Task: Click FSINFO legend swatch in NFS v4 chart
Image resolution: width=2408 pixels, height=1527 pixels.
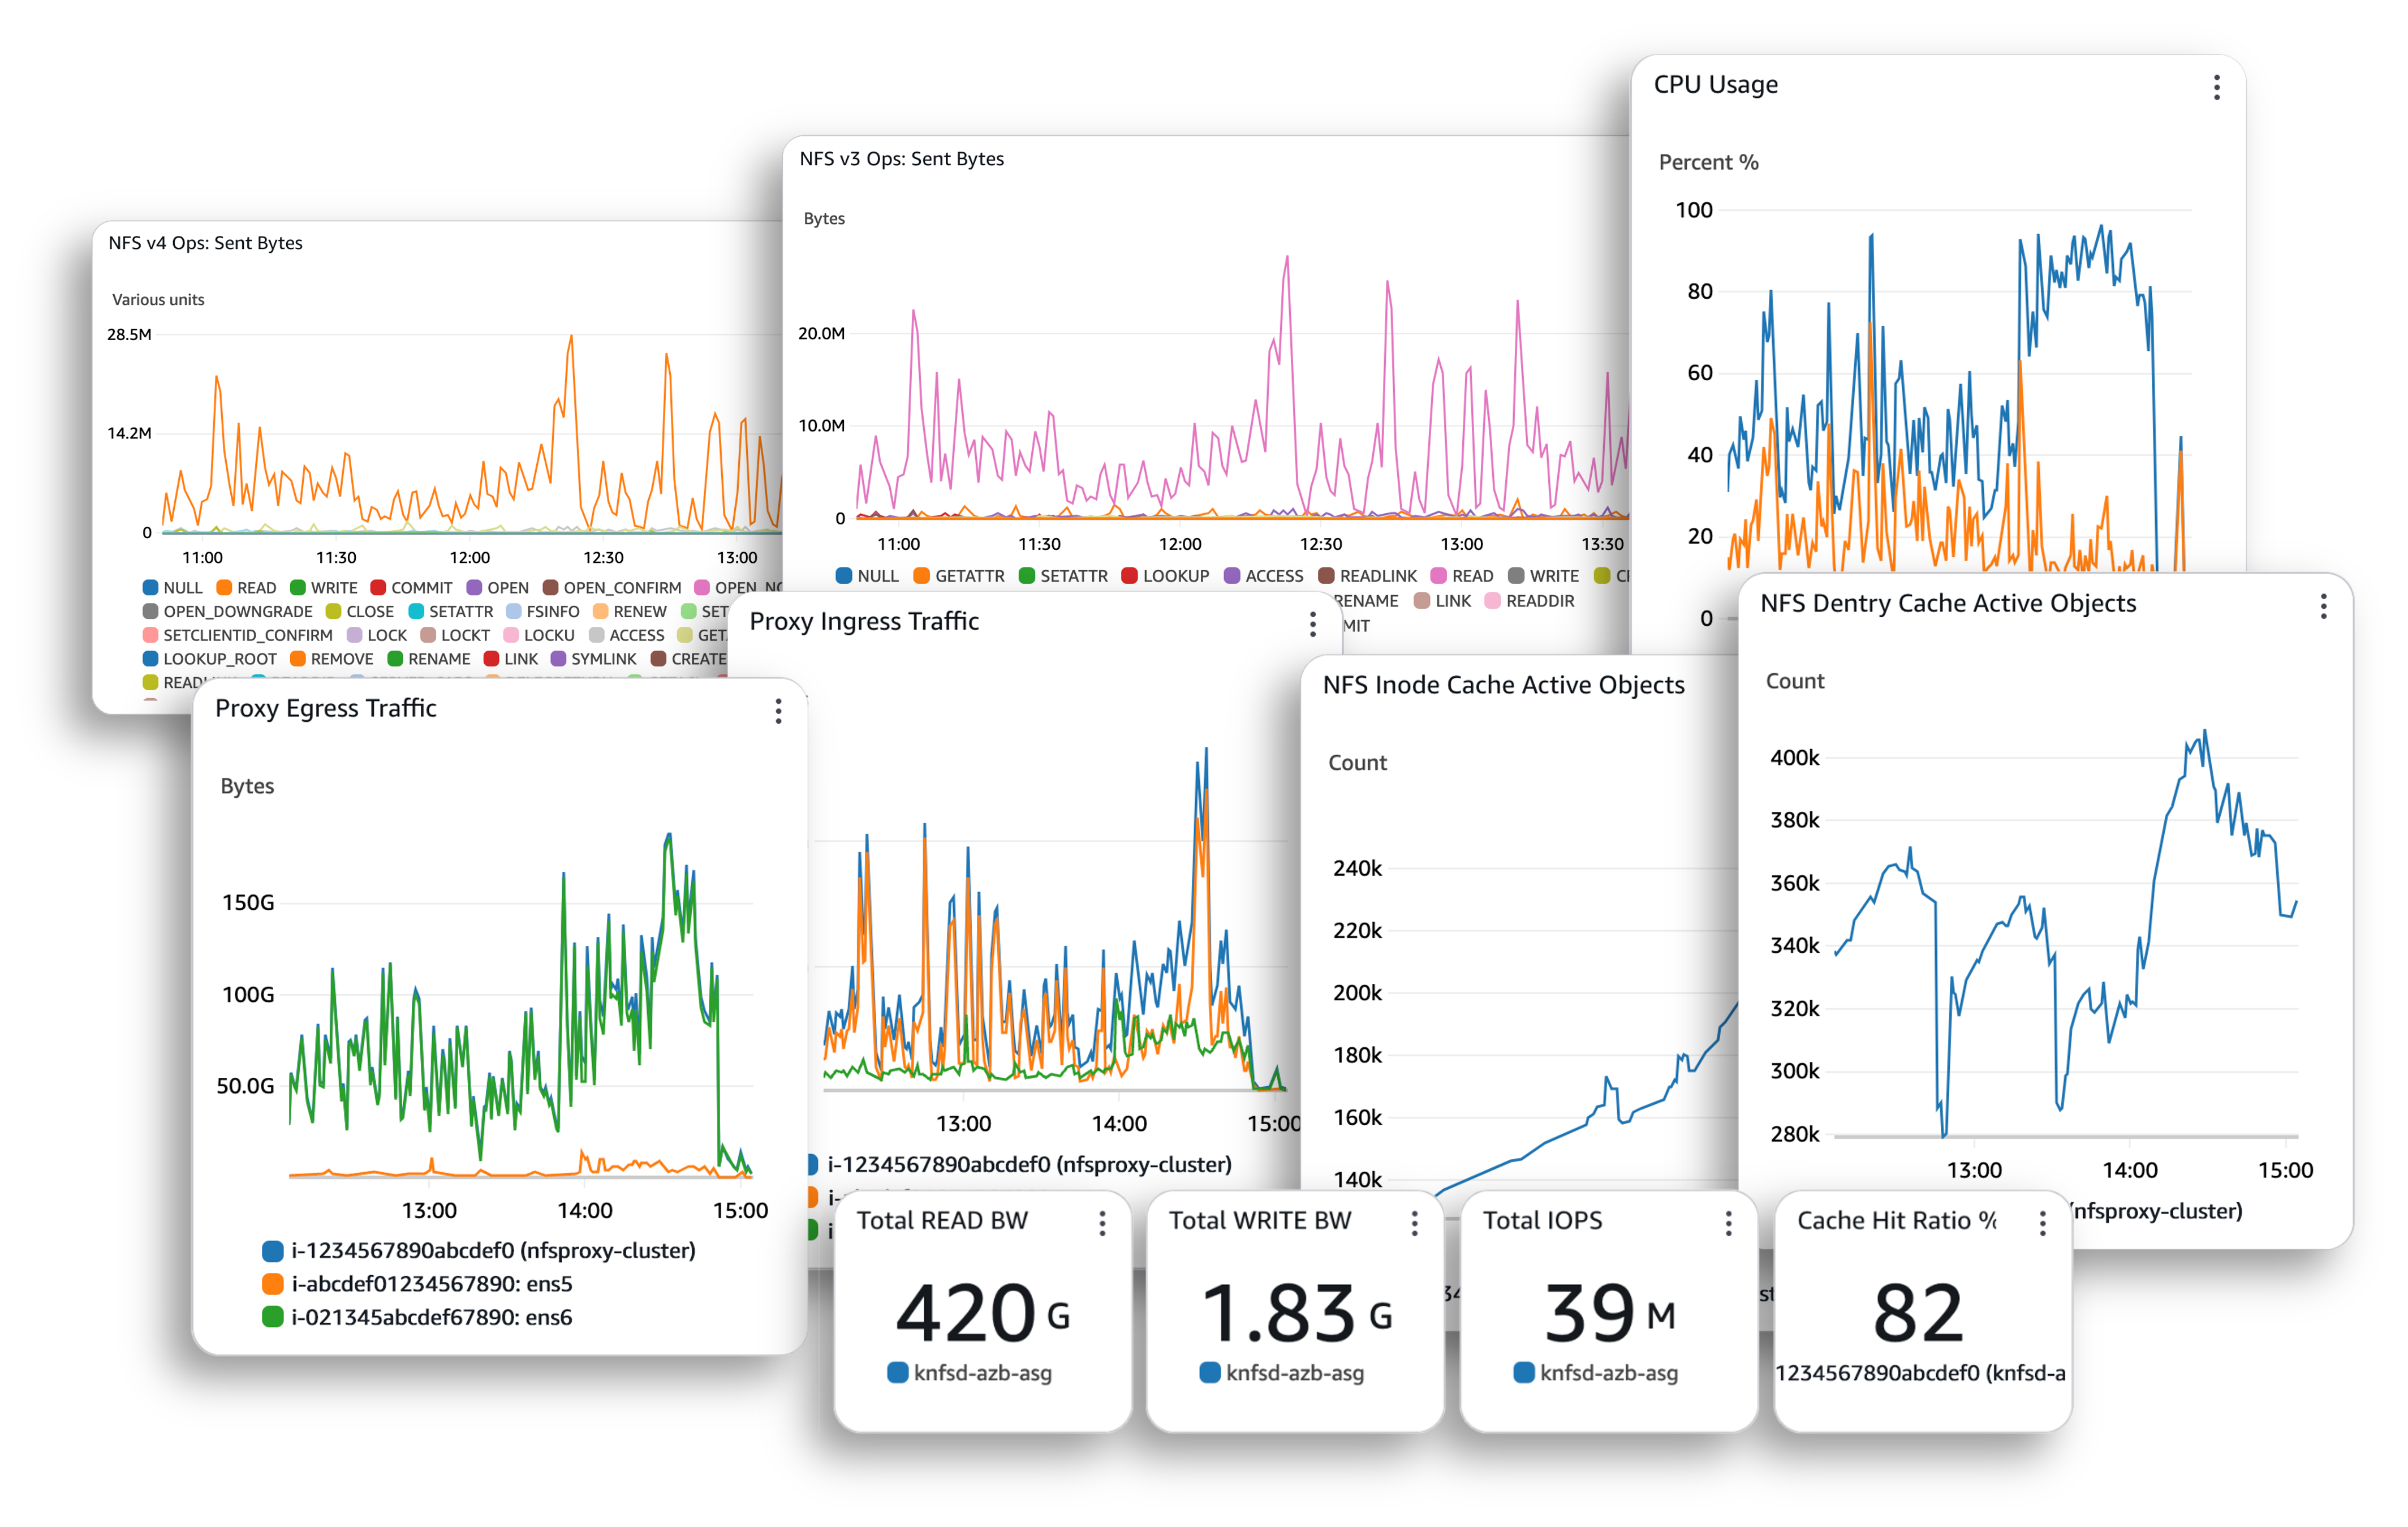Action: (514, 611)
